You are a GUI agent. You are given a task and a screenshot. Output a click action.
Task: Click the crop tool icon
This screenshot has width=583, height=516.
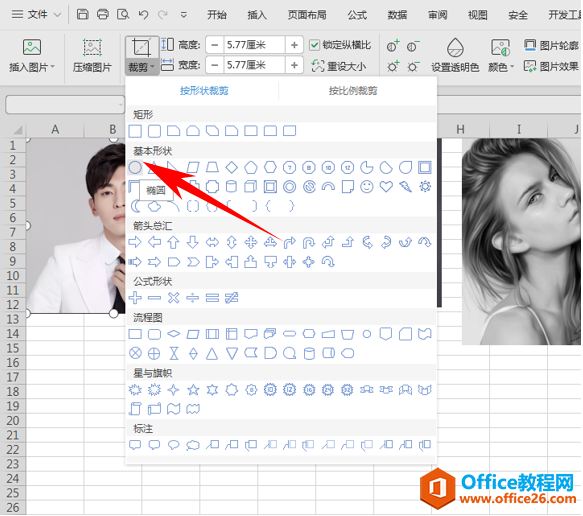point(142,47)
